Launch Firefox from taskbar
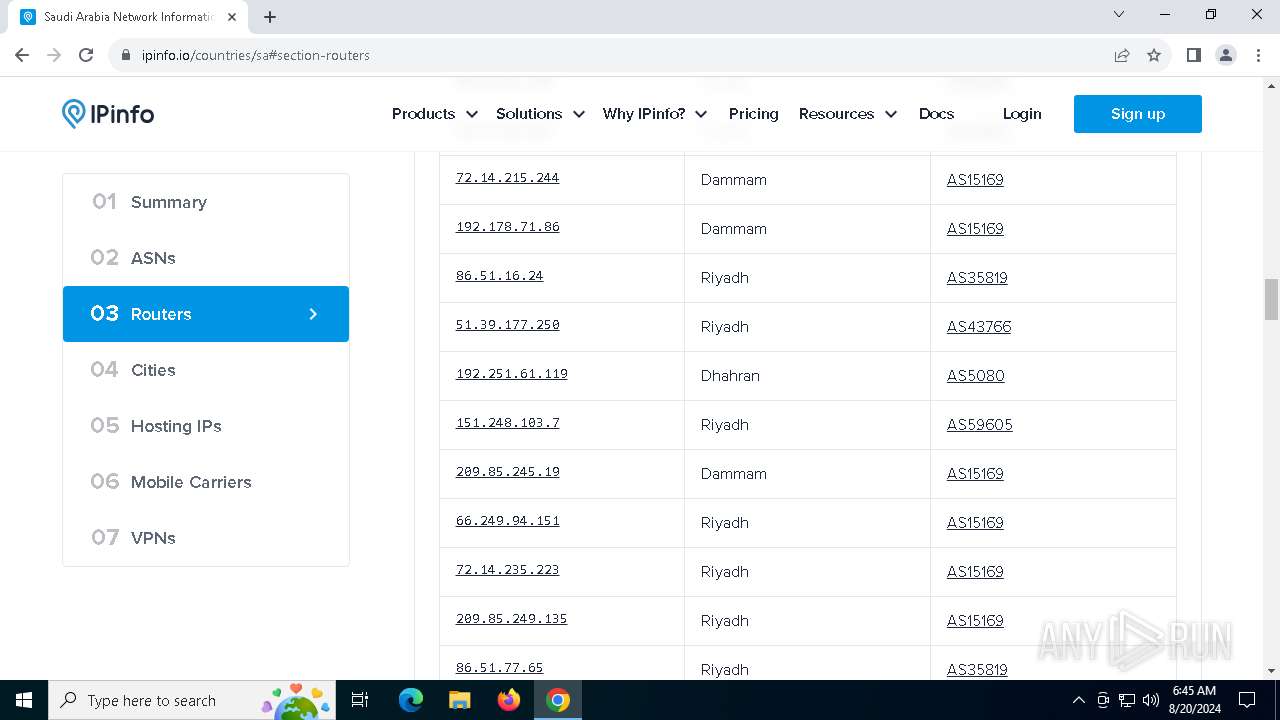1280x720 pixels. tap(509, 700)
